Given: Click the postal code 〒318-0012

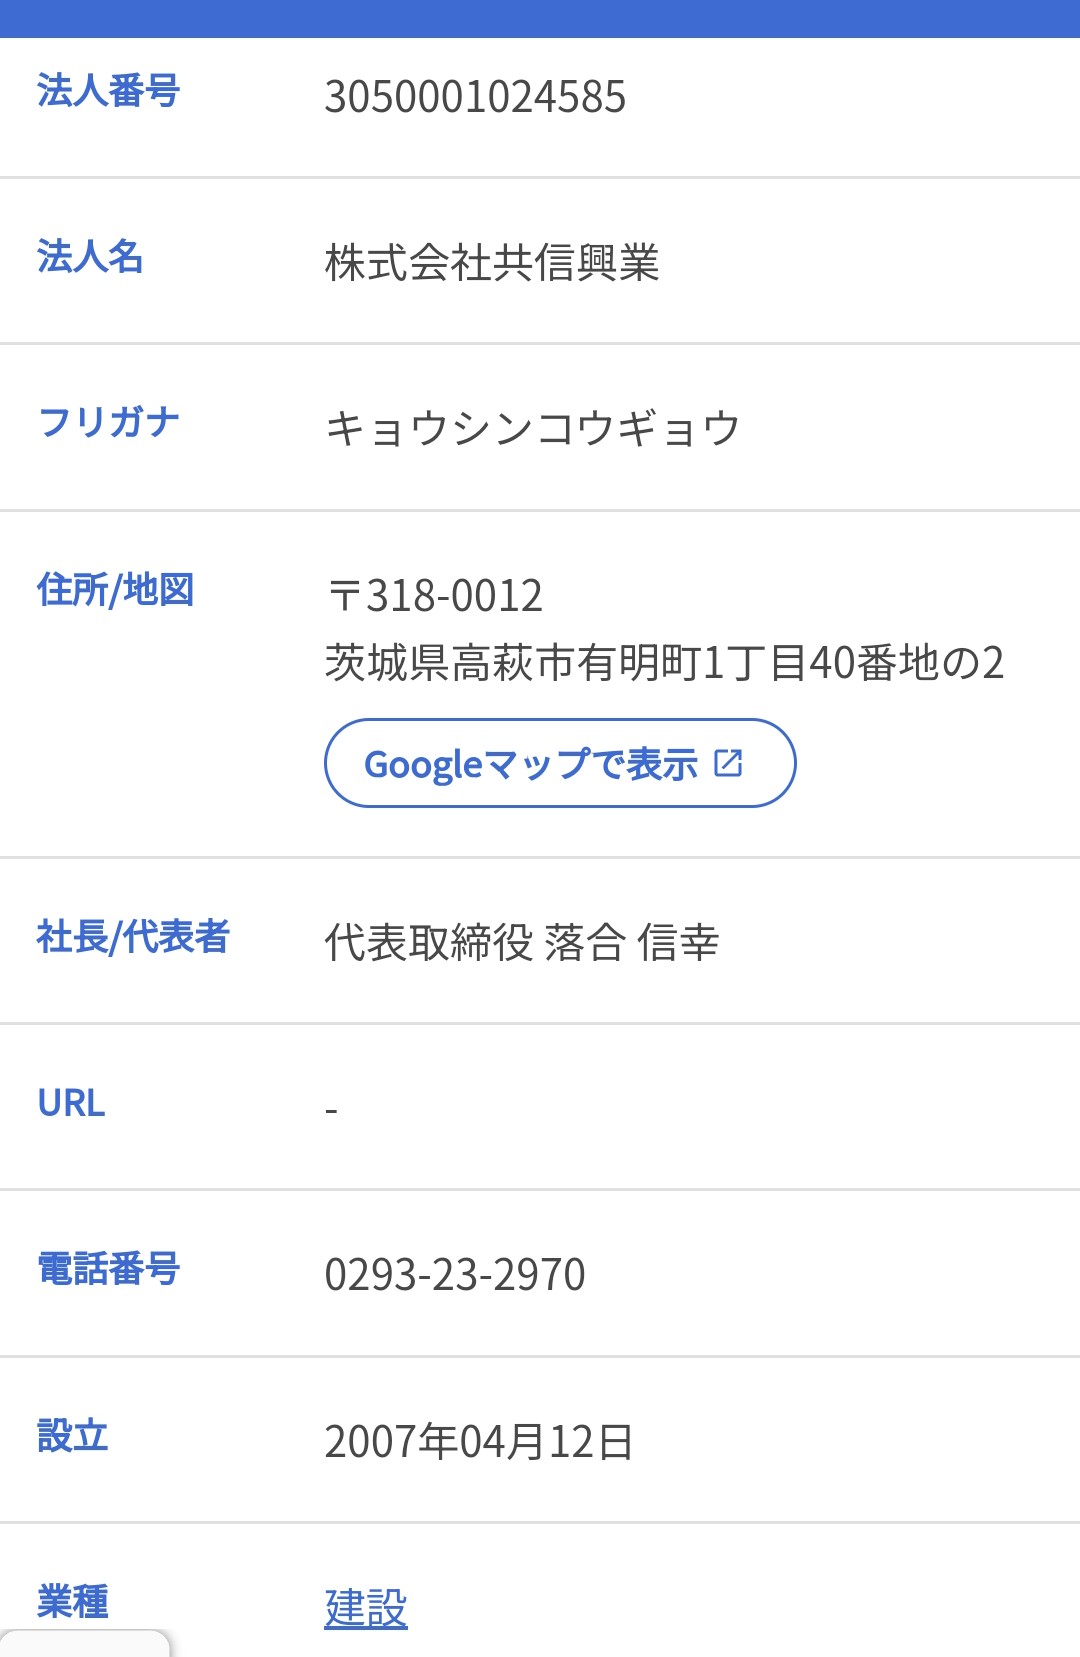Looking at the screenshot, I should (x=435, y=596).
